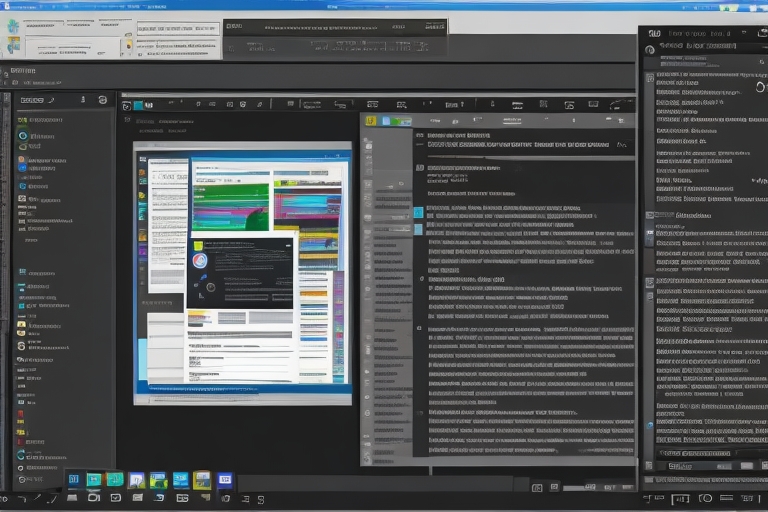Click the blue-purple icon ending the bottom strip
Screen dimensions: 768x512
(225, 480)
